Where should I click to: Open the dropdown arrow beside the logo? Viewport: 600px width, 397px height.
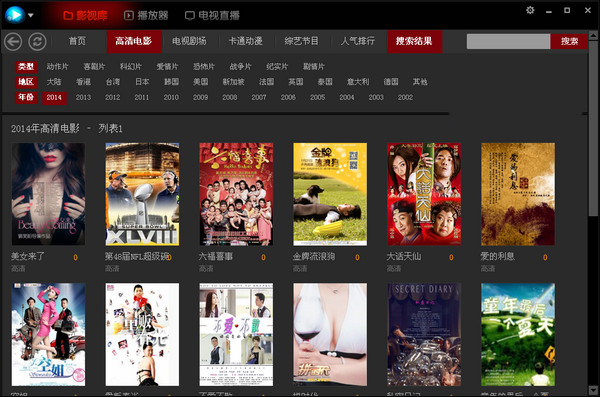[31, 15]
